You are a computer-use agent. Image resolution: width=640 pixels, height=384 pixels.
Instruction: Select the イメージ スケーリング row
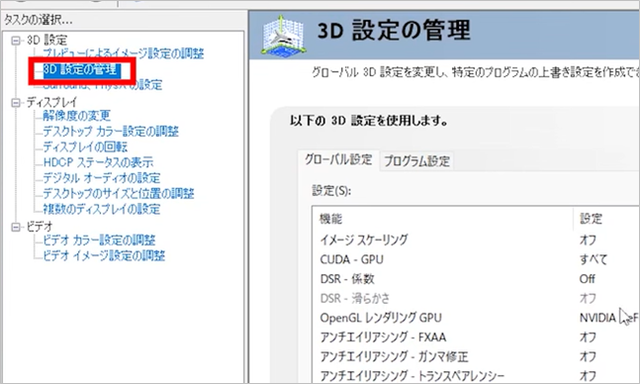(x=476, y=240)
